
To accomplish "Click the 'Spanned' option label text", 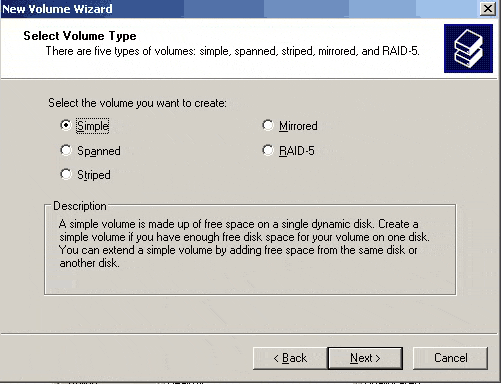I will pos(99,151).
